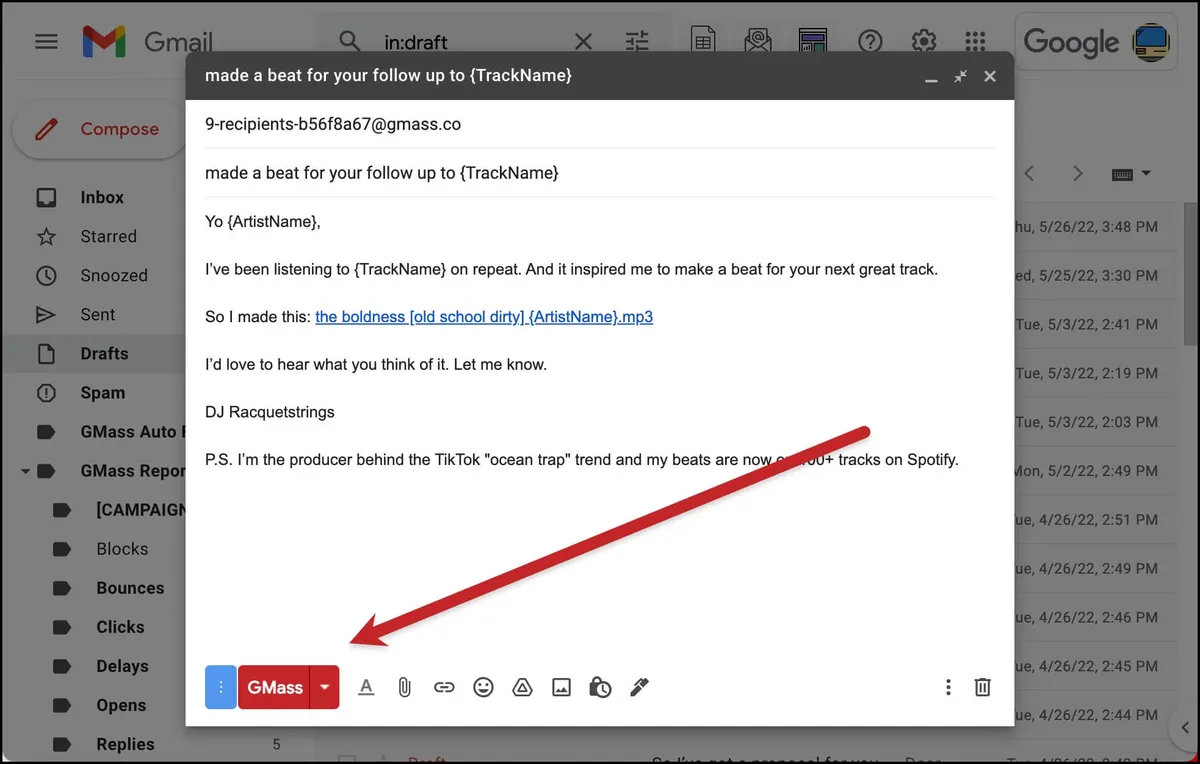The image size is (1200, 764).
Task: Click the red GMass send button
Action: 275,687
